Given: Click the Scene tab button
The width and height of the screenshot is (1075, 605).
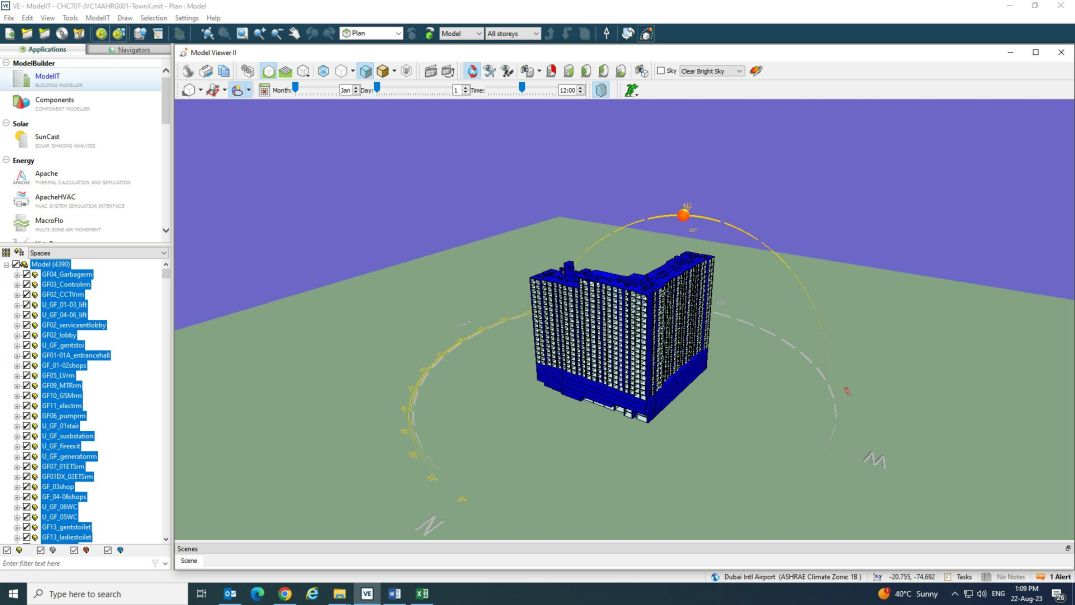Looking at the screenshot, I should (x=189, y=561).
